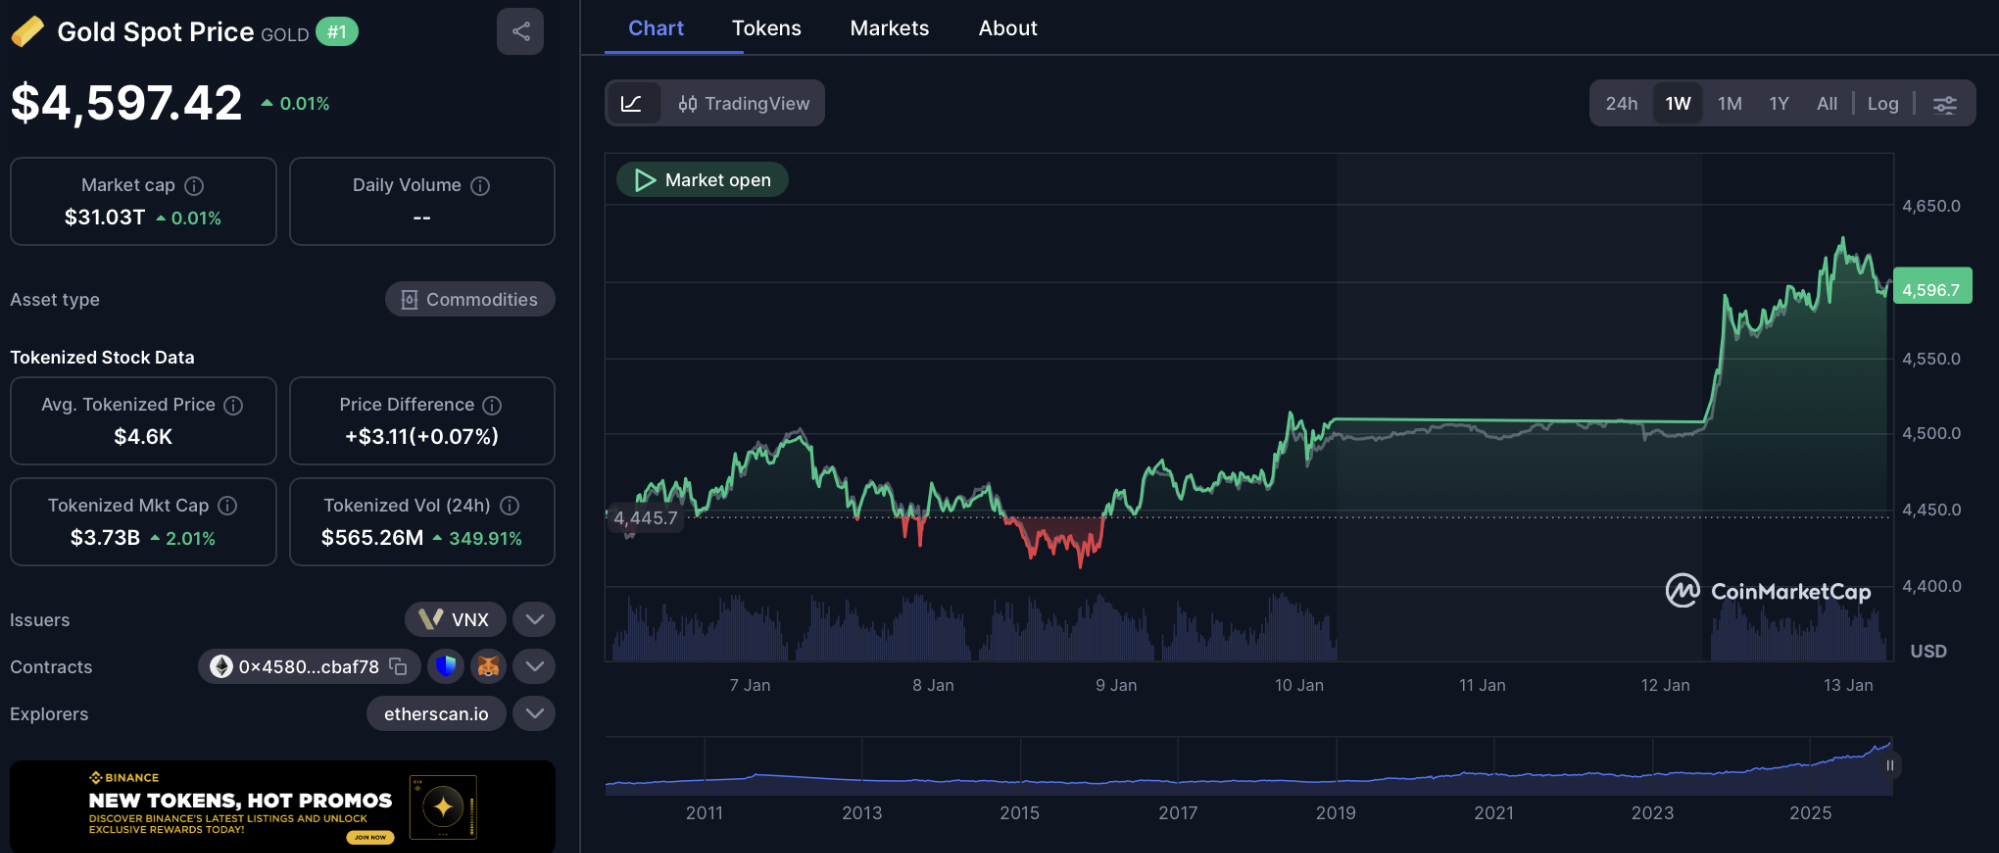Select the 1M time range
The width and height of the screenshot is (1999, 853).
1729,104
